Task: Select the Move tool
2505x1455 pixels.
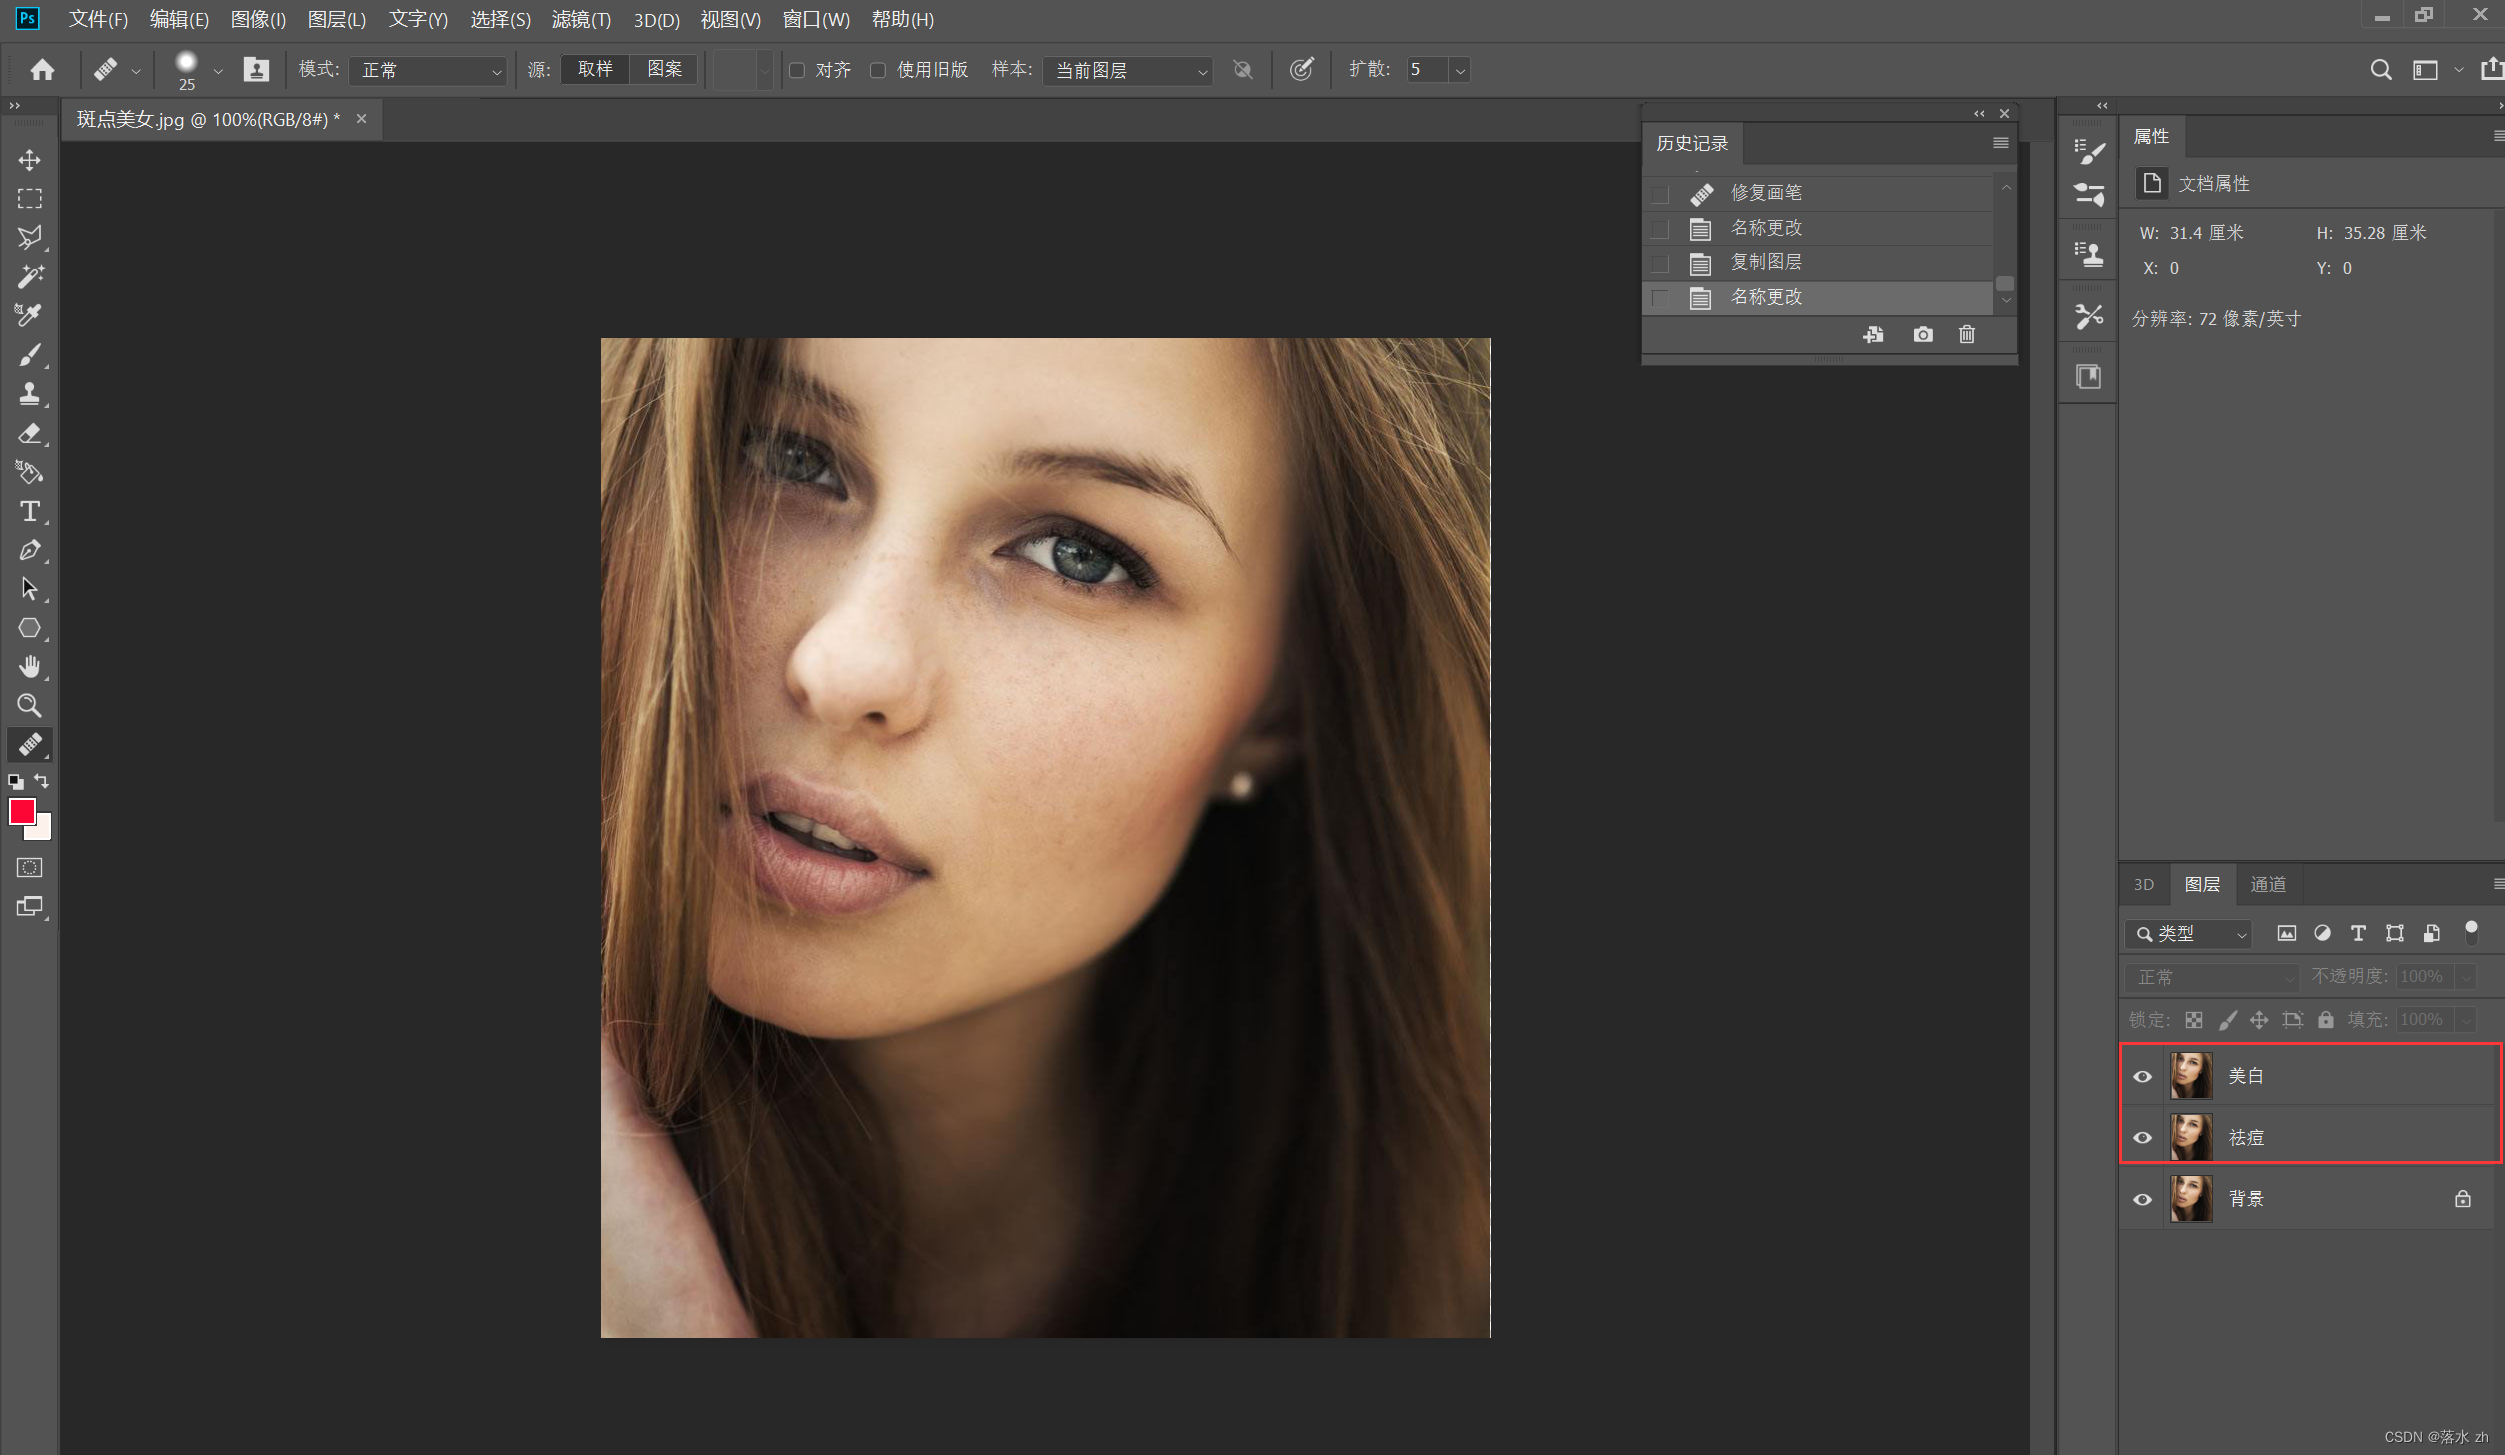Action: point(29,160)
